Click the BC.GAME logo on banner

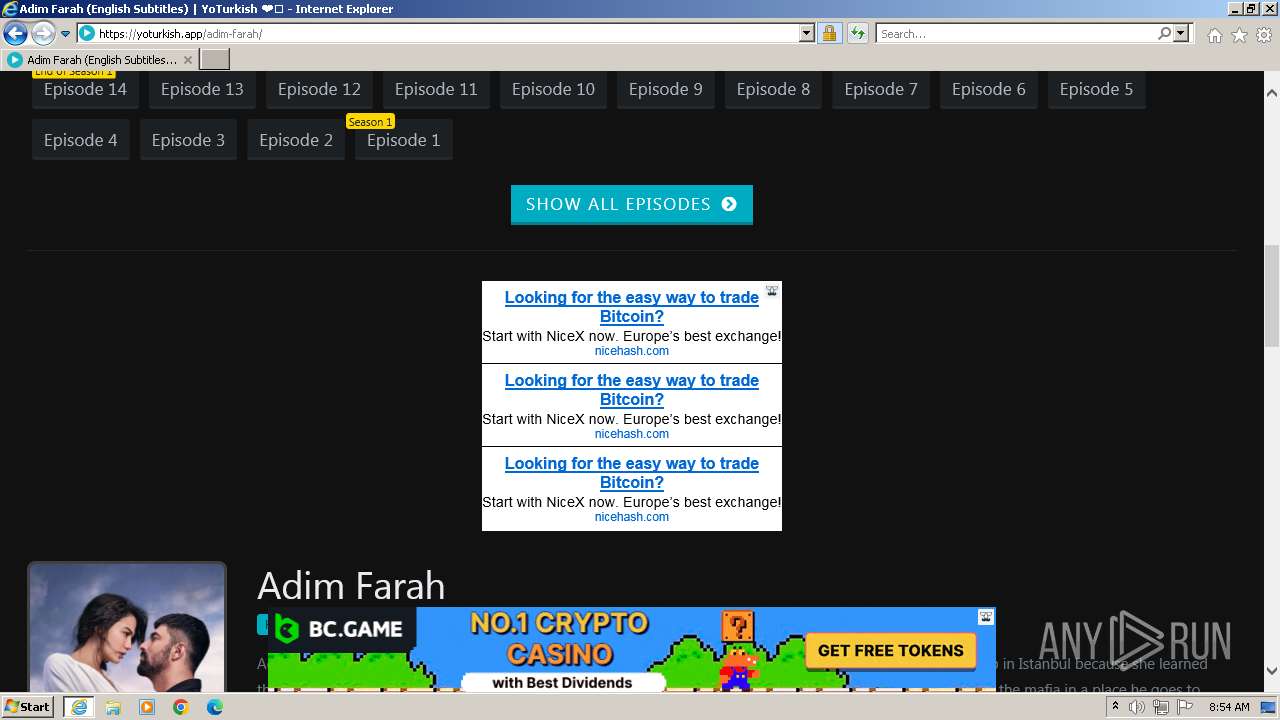click(x=340, y=629)
